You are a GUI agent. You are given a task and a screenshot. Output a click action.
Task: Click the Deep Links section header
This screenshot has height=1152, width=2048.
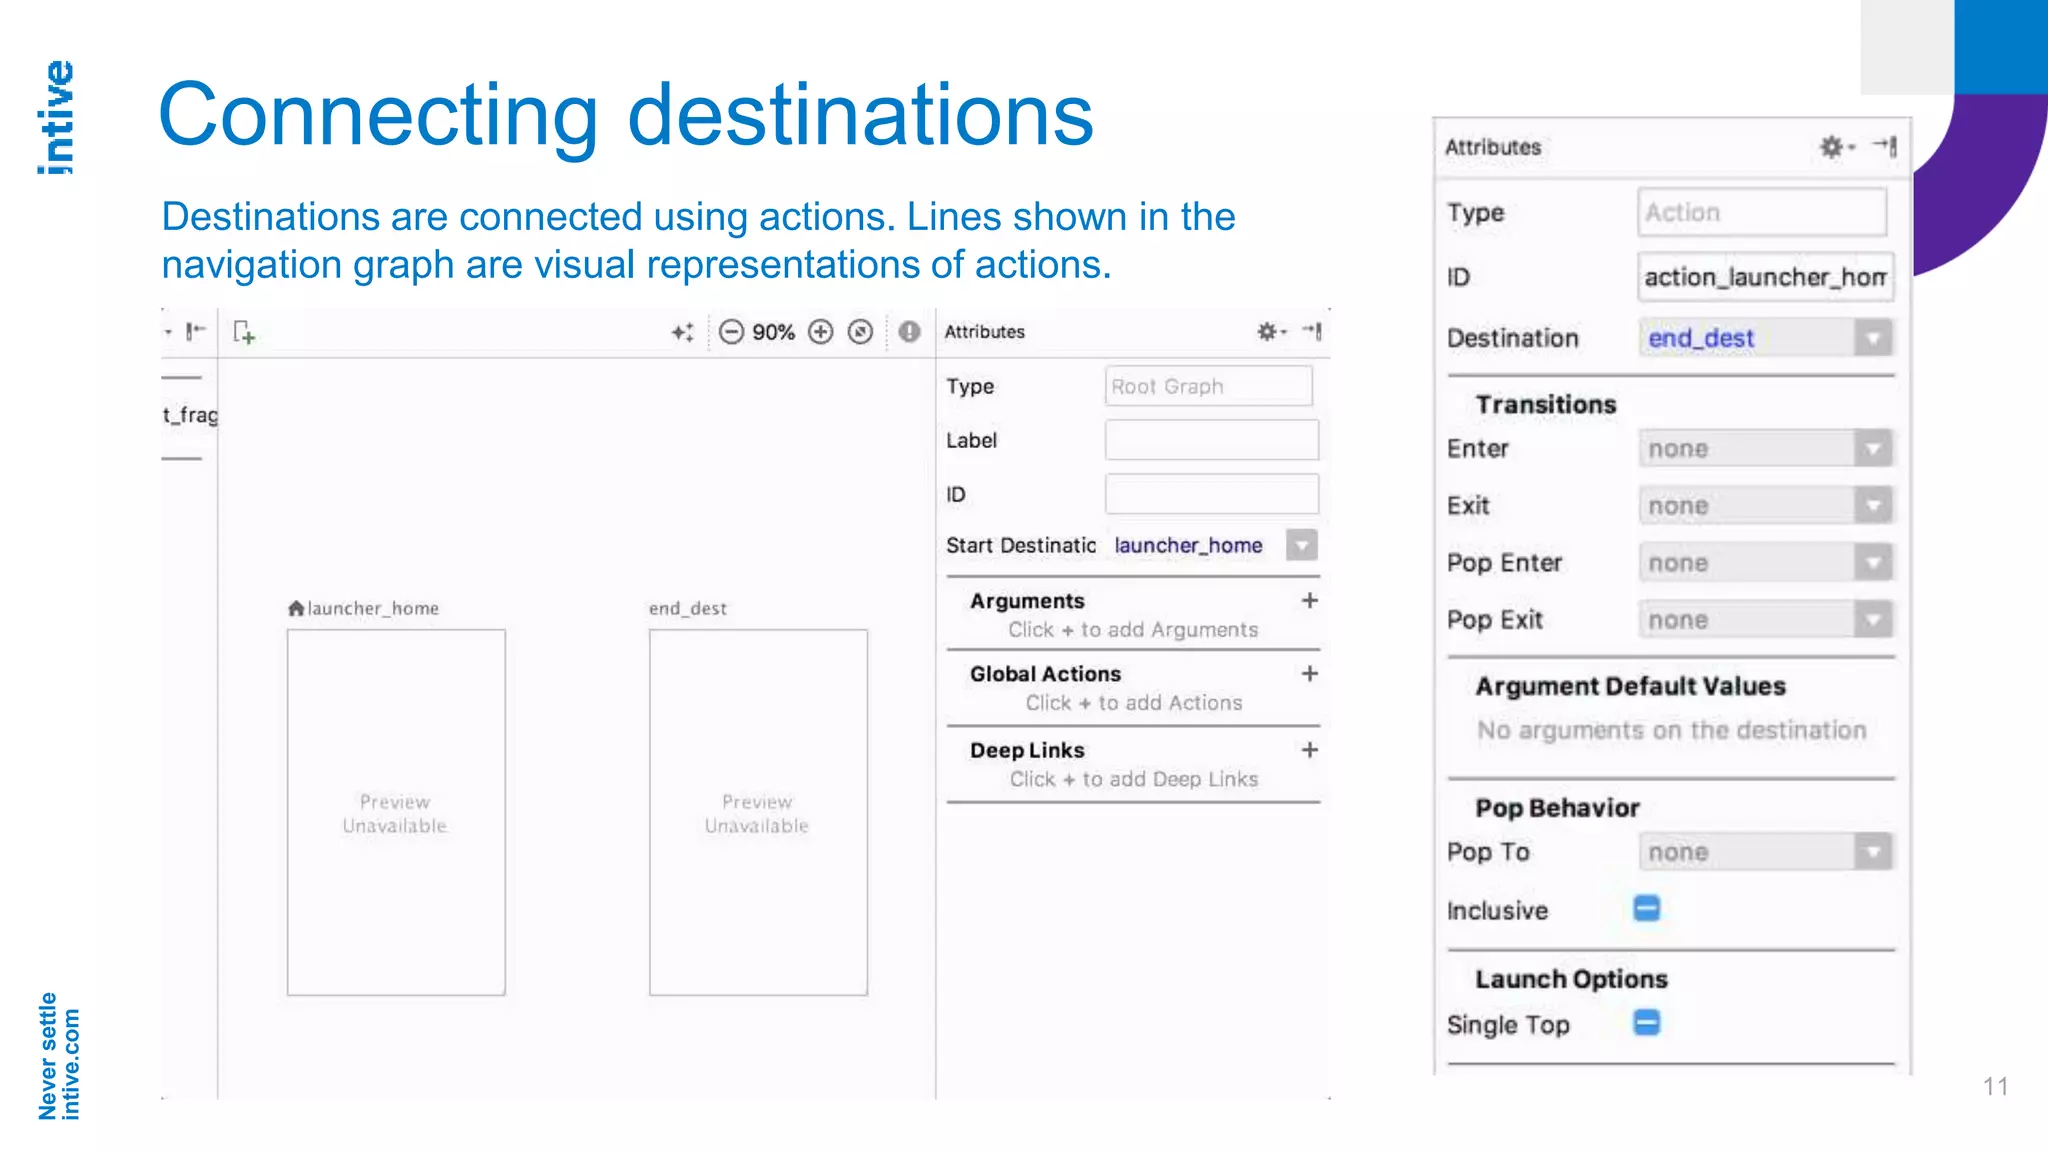[1027, 750]
